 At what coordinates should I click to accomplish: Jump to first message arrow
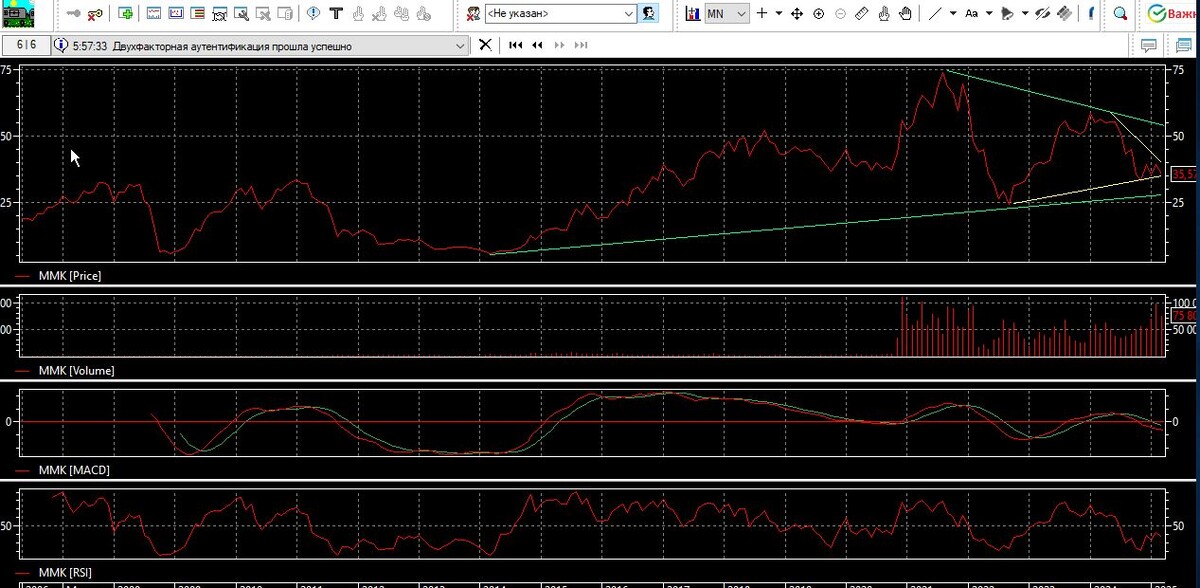tap(516, 46)
